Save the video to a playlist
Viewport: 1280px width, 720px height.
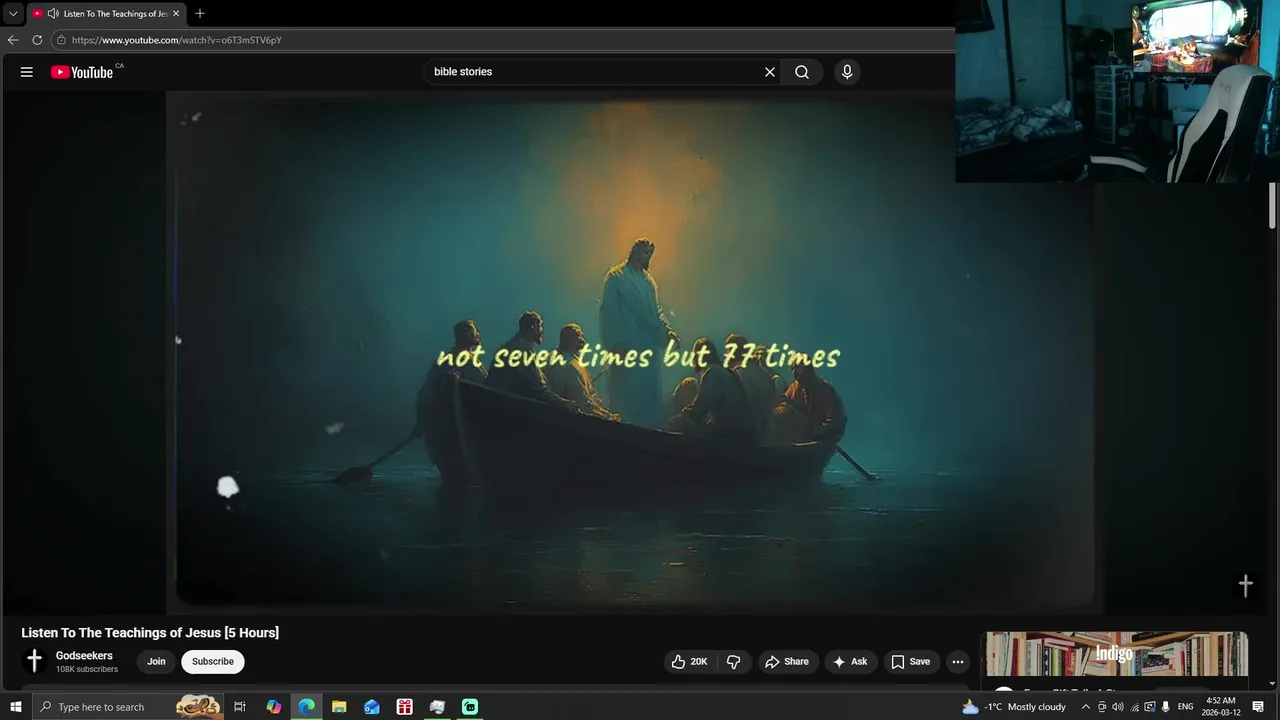[x=911, y=662]
